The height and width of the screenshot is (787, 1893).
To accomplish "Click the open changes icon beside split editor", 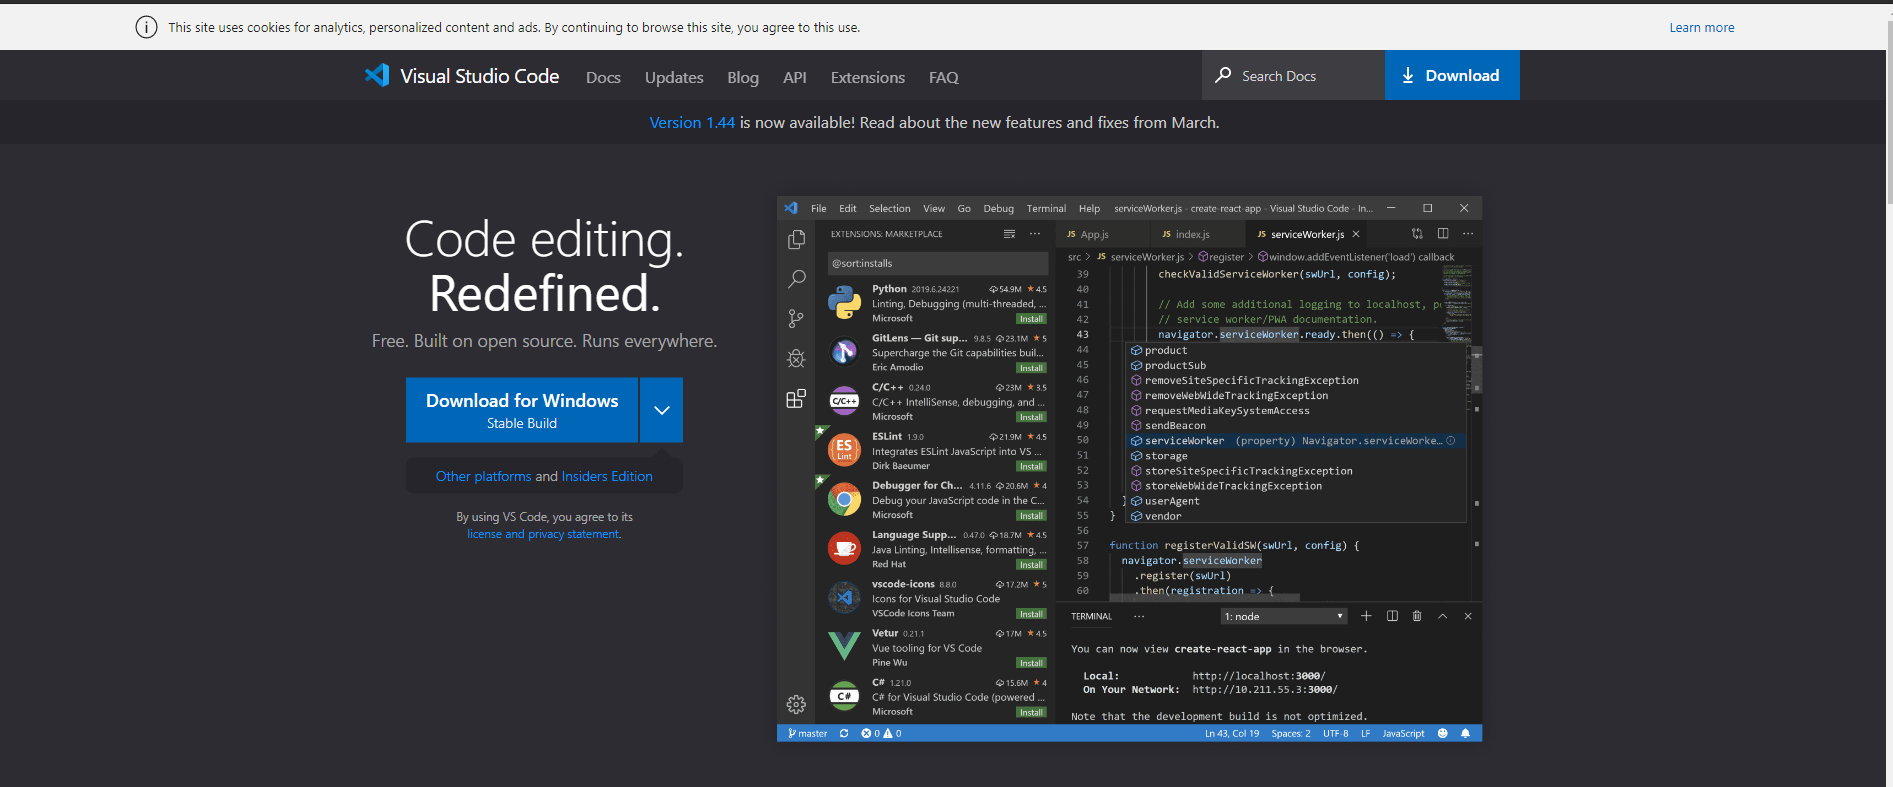I will click(1417, 234).
